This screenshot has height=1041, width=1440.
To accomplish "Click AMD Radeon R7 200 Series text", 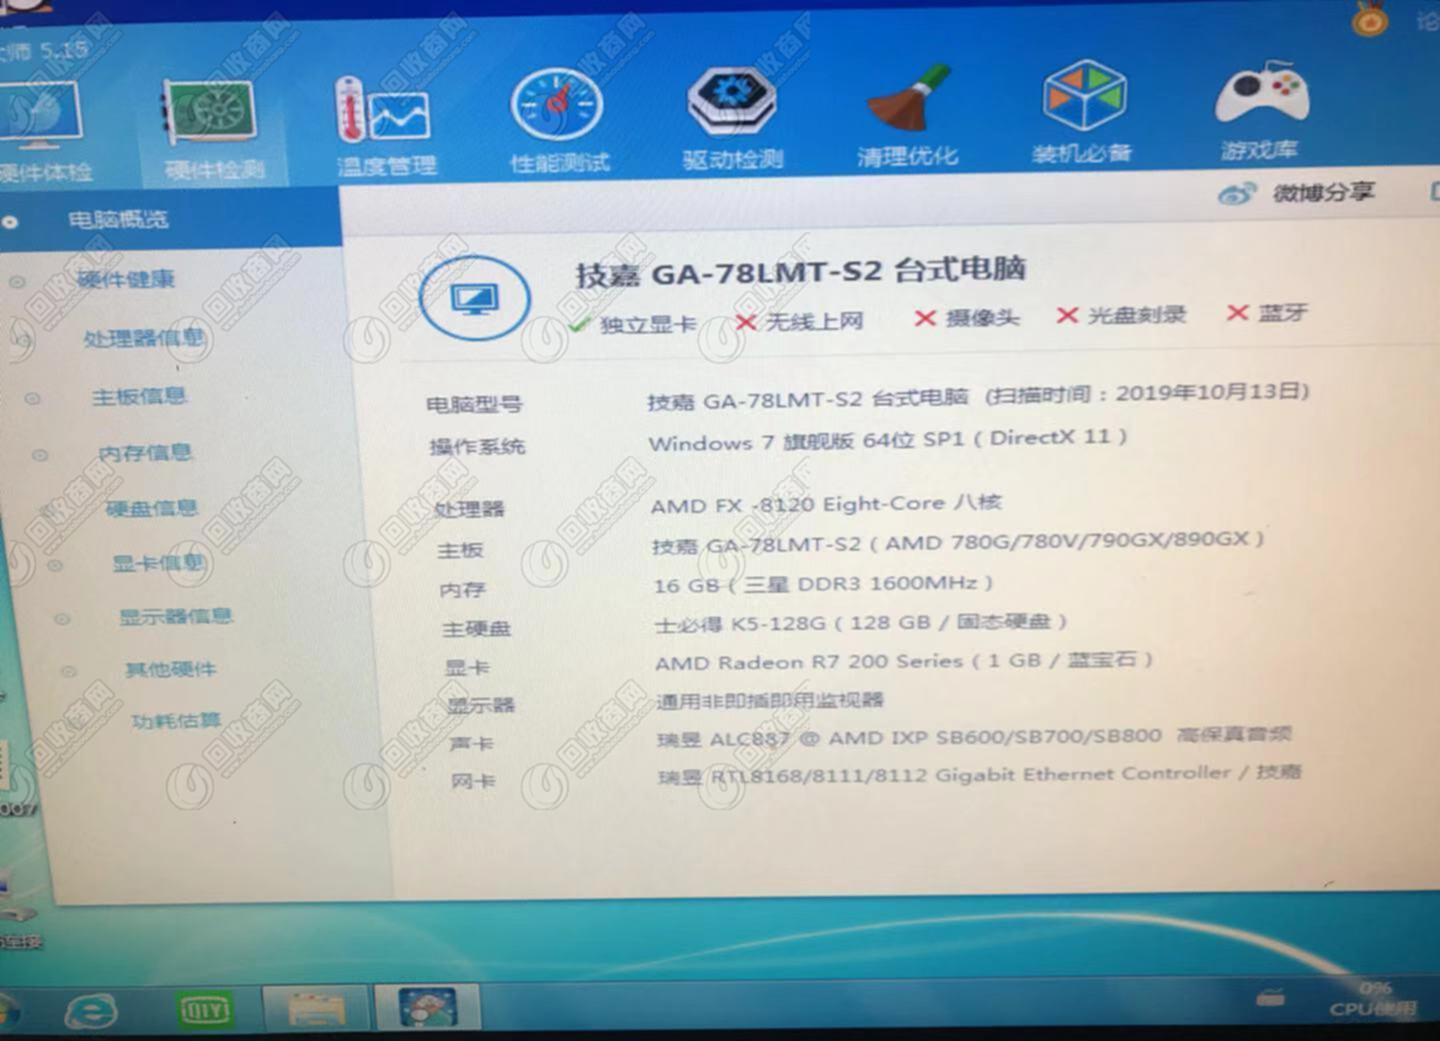I will tap(904, 661).
